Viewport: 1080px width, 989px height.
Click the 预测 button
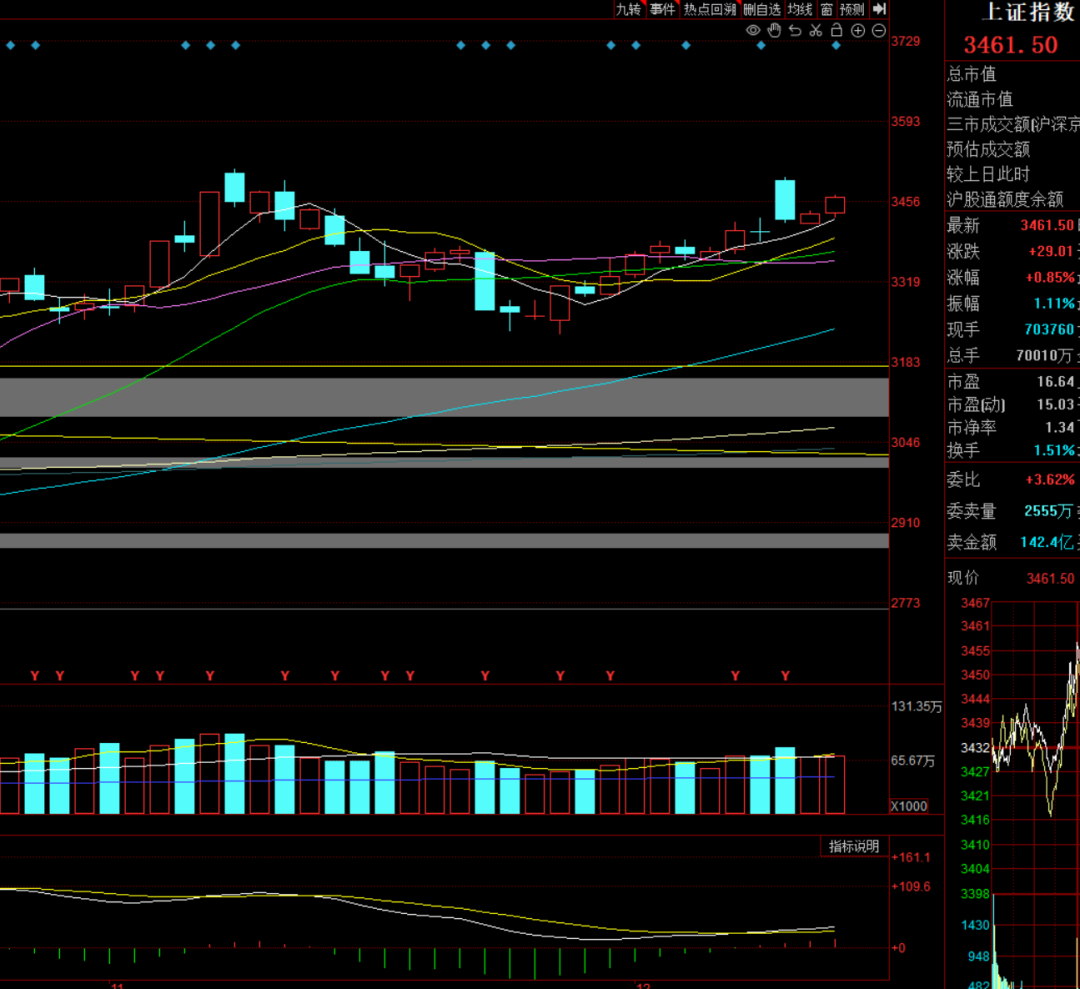(x=852, y=9)
